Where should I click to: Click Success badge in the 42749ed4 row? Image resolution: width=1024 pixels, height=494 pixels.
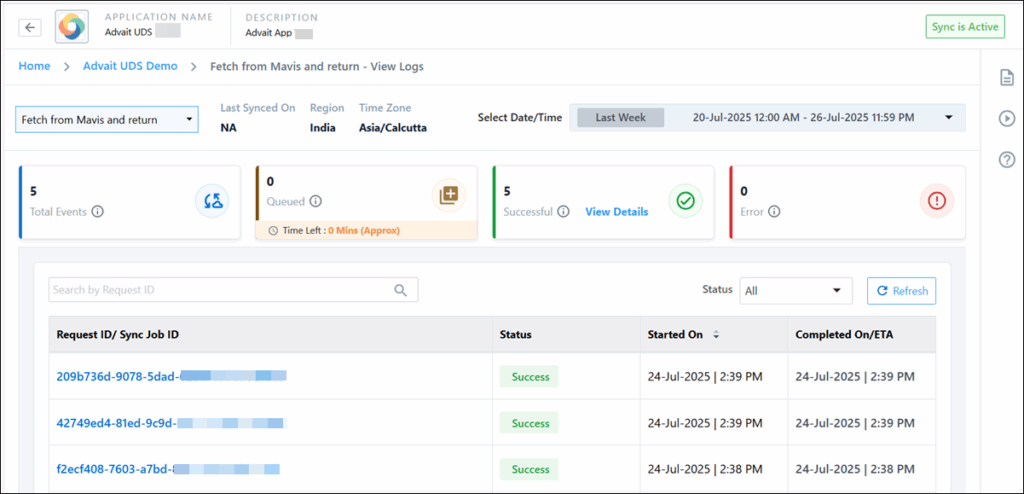pyautogui.click(x=530, y=423)
